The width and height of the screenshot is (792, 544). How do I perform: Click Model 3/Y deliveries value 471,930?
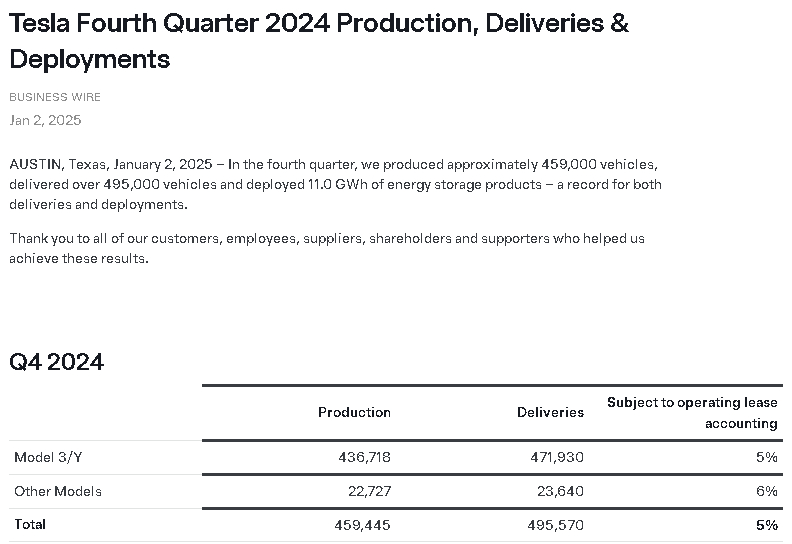(557, 457)
